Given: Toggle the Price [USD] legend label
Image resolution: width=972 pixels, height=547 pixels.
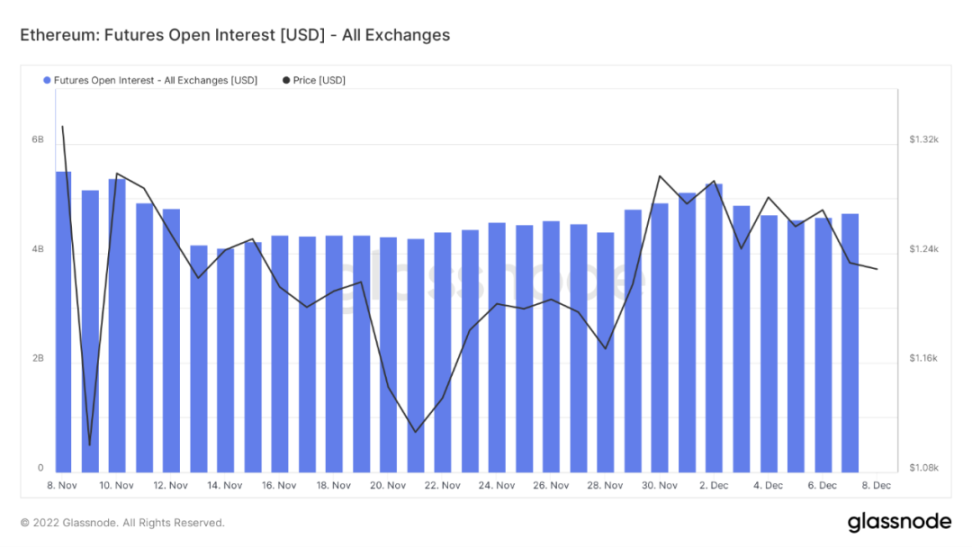Looking at the screenshot, I should coord(318,80).
